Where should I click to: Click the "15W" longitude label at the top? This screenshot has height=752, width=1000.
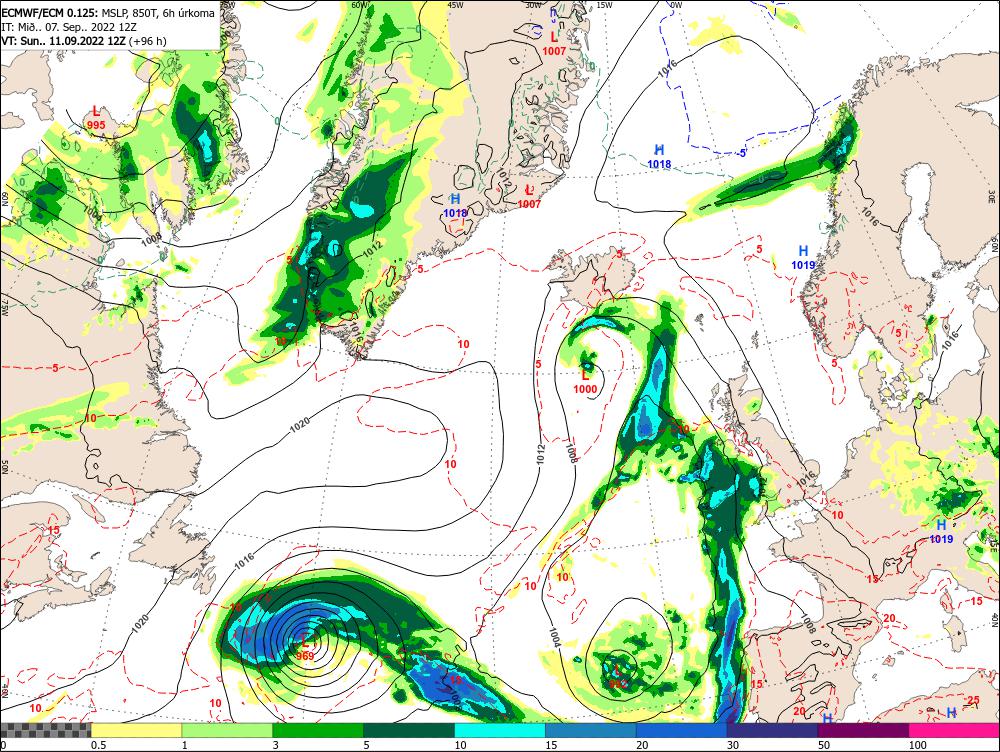pos(604,5)
